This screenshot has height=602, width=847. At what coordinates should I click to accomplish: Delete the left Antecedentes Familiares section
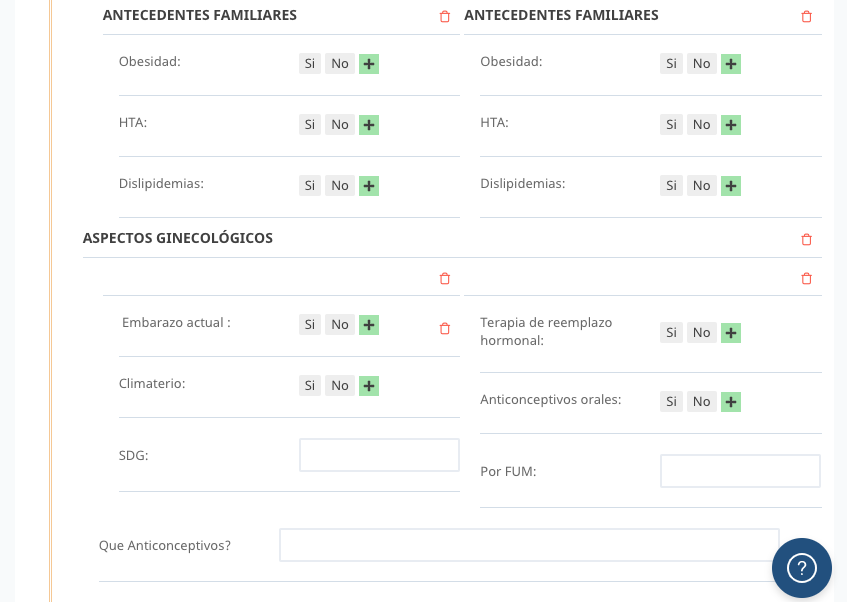point(445,16)
